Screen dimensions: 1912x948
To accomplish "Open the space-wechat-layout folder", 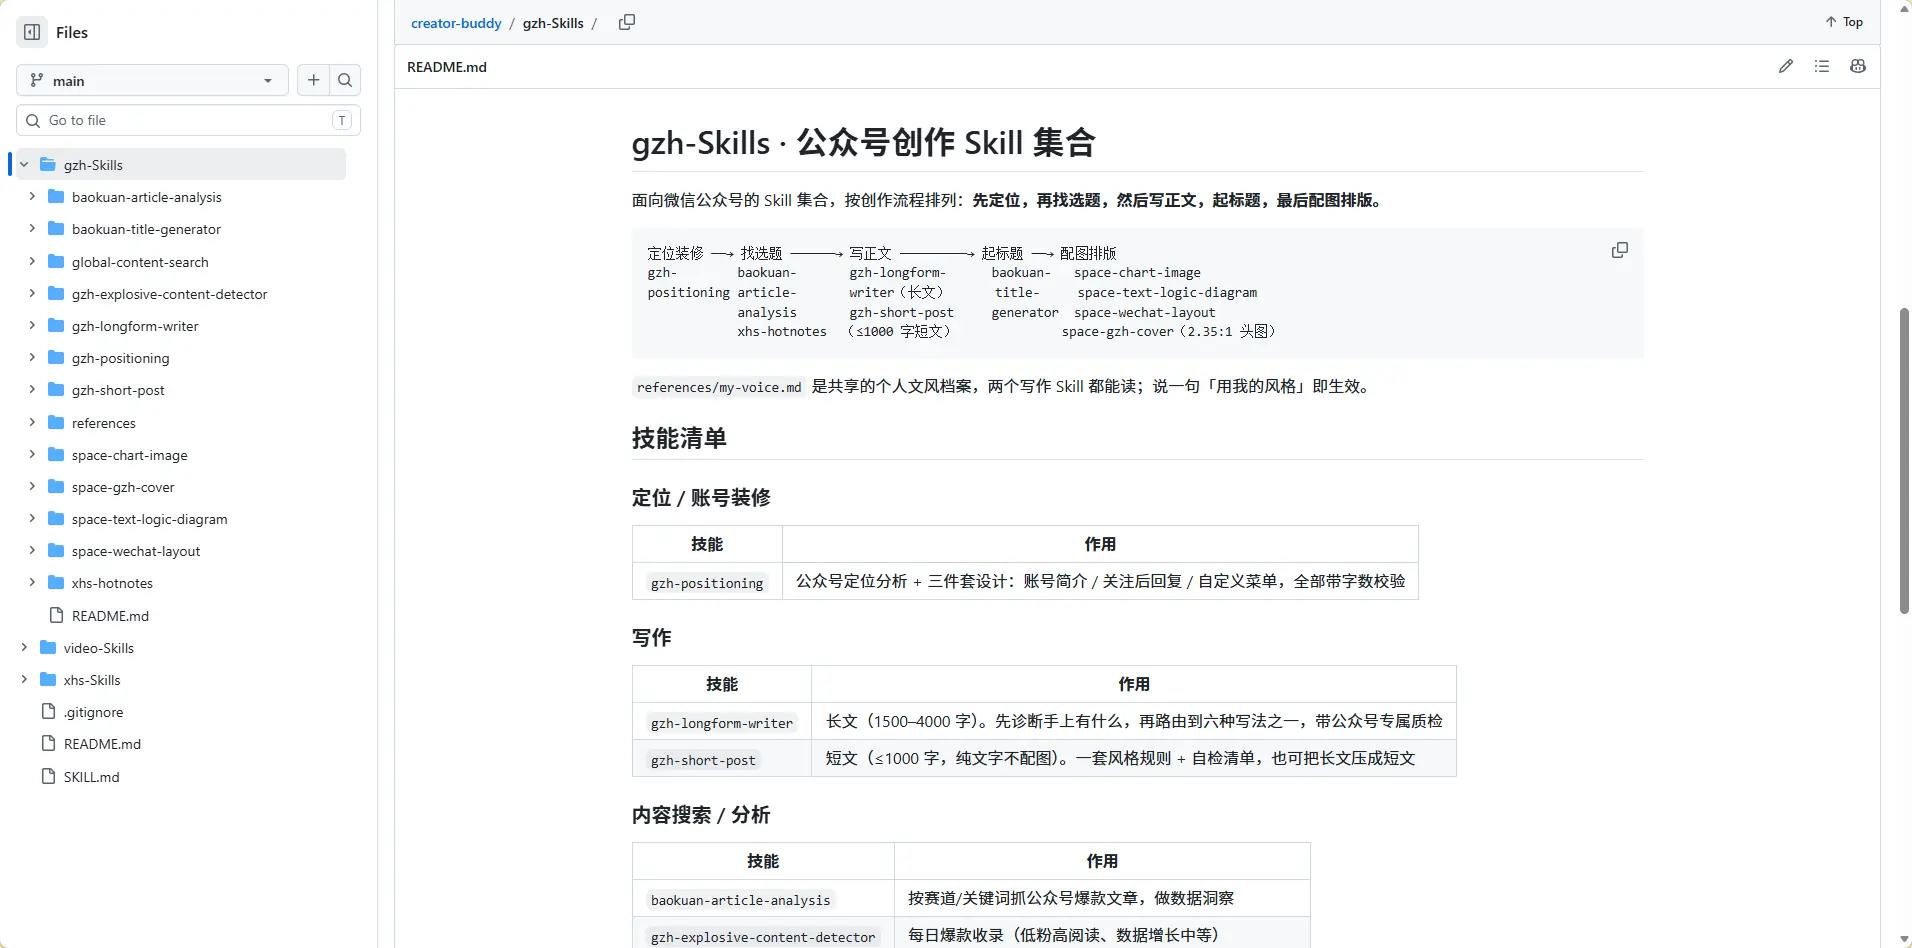I will (136, 551).
